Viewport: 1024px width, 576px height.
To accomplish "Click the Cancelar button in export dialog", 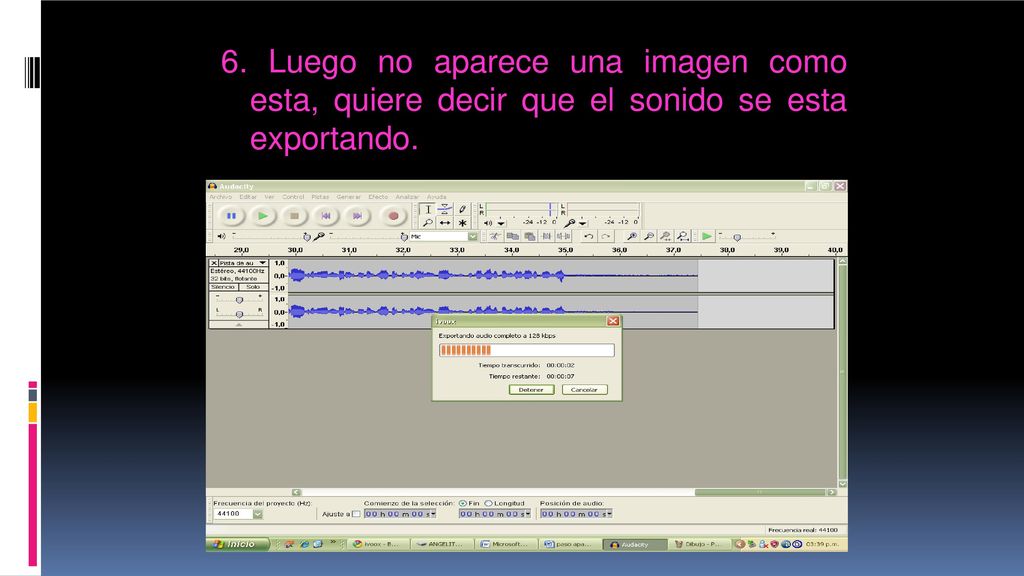I will (x=584, y=390).
